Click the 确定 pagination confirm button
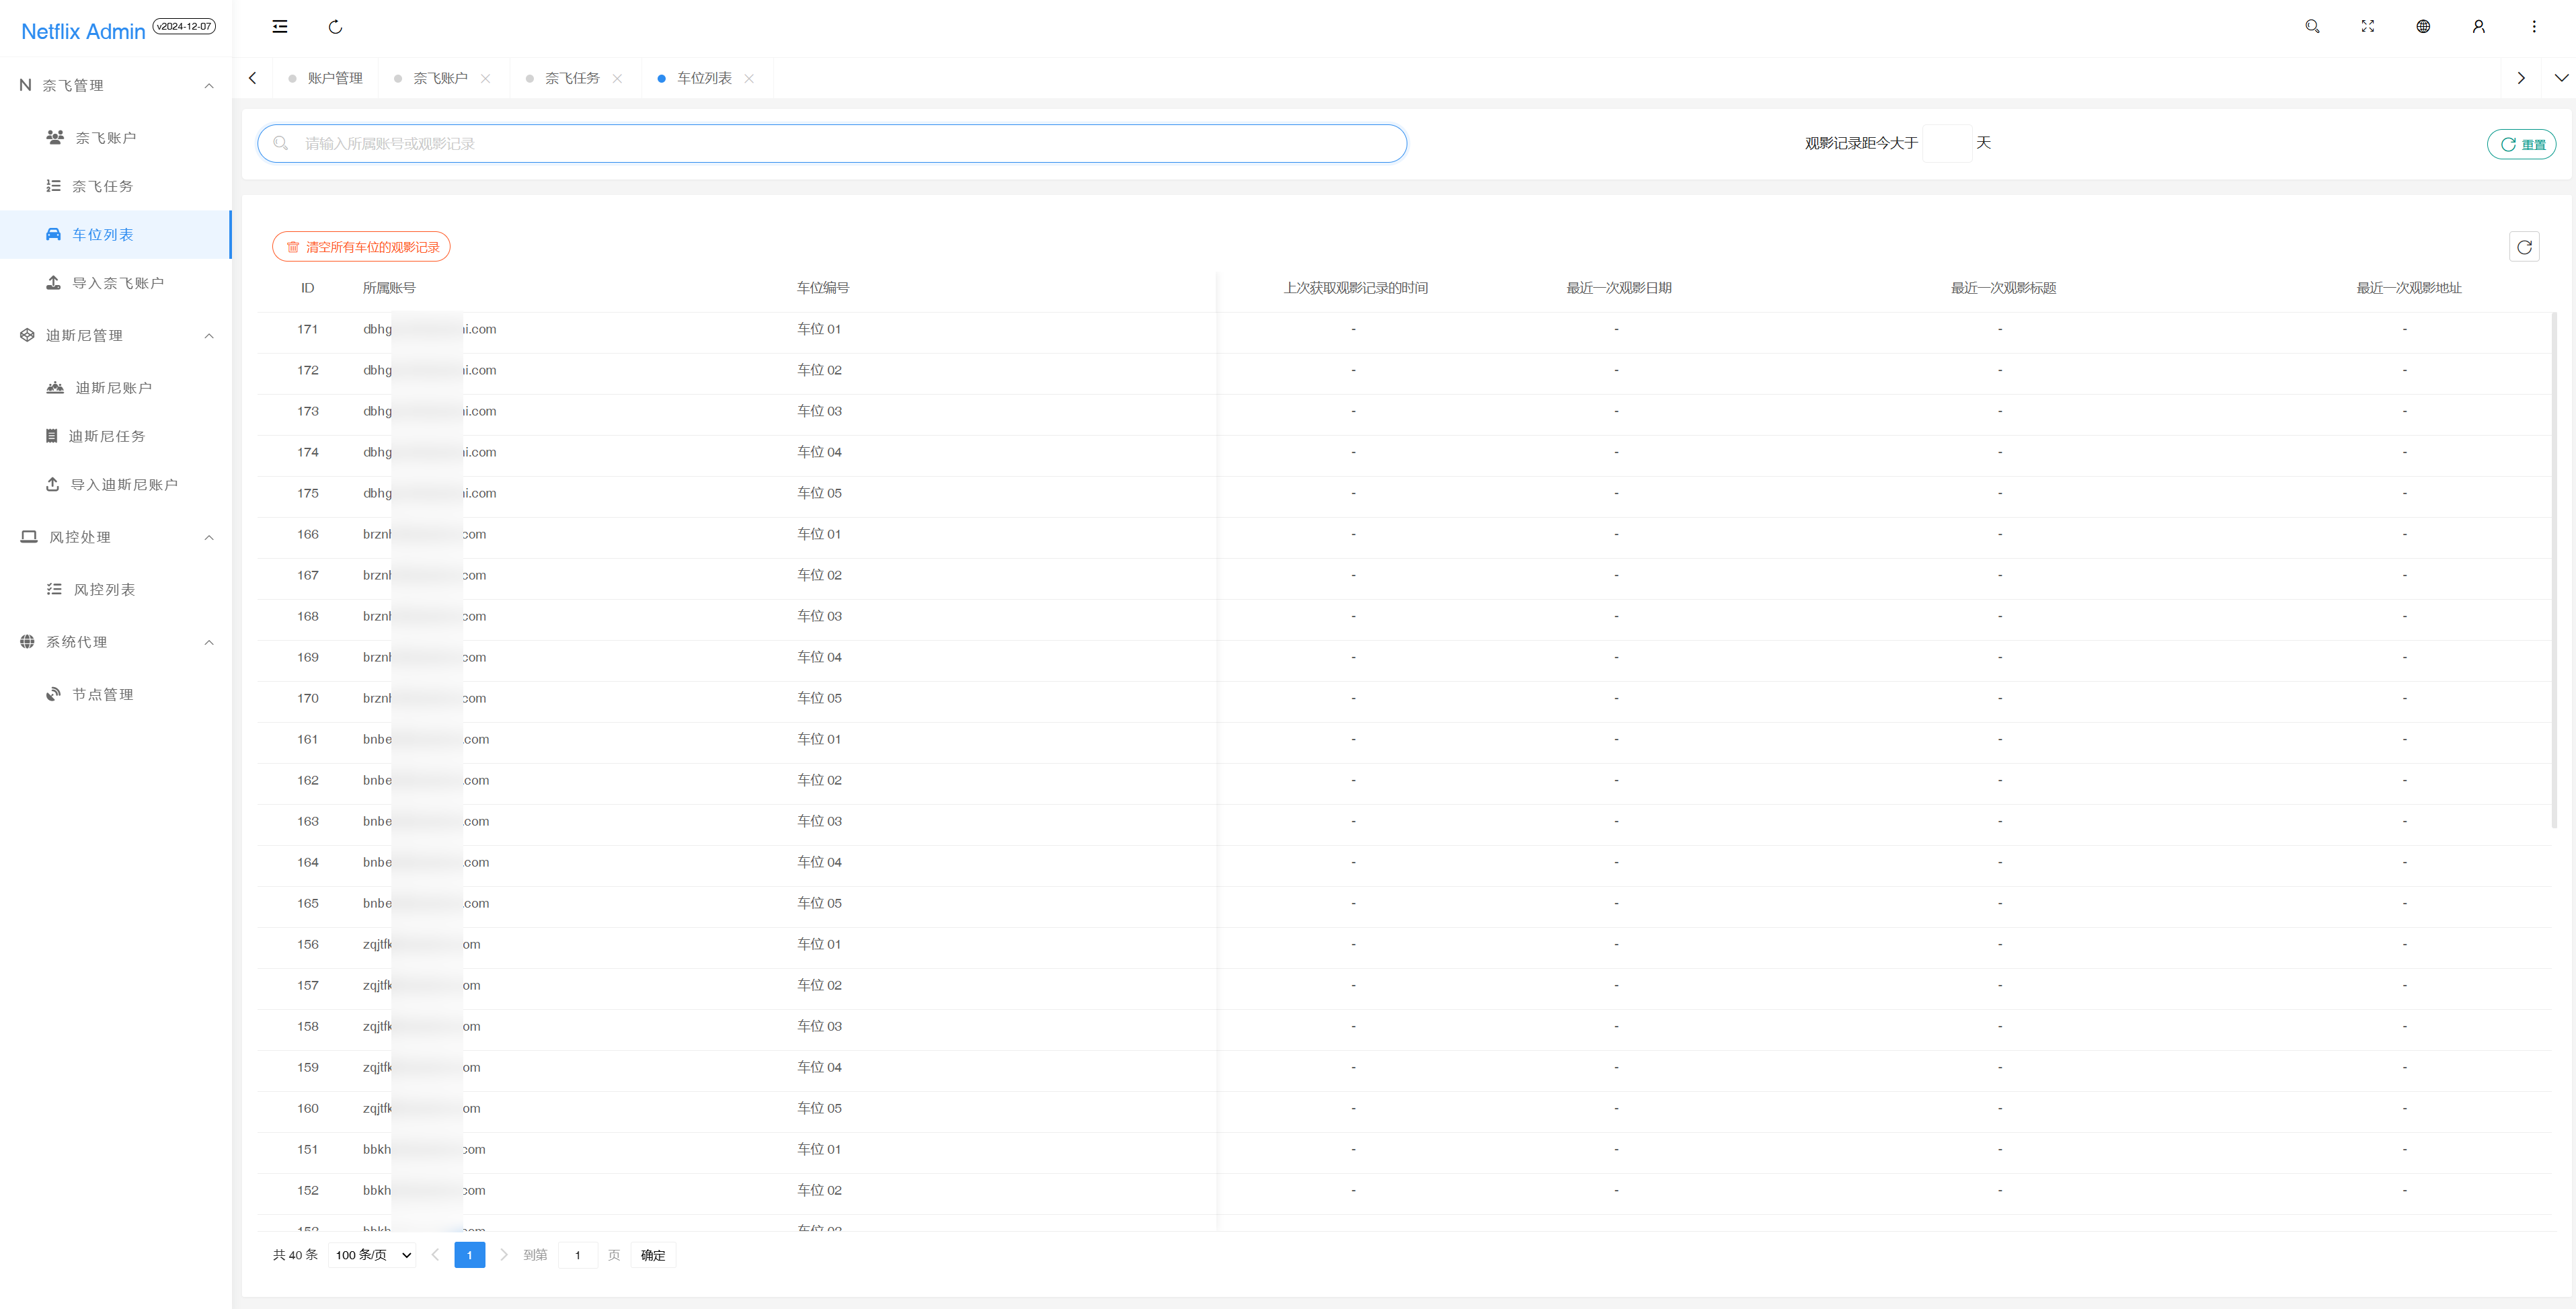Screen dimensions: 2576x1309 coord(653,1255)
